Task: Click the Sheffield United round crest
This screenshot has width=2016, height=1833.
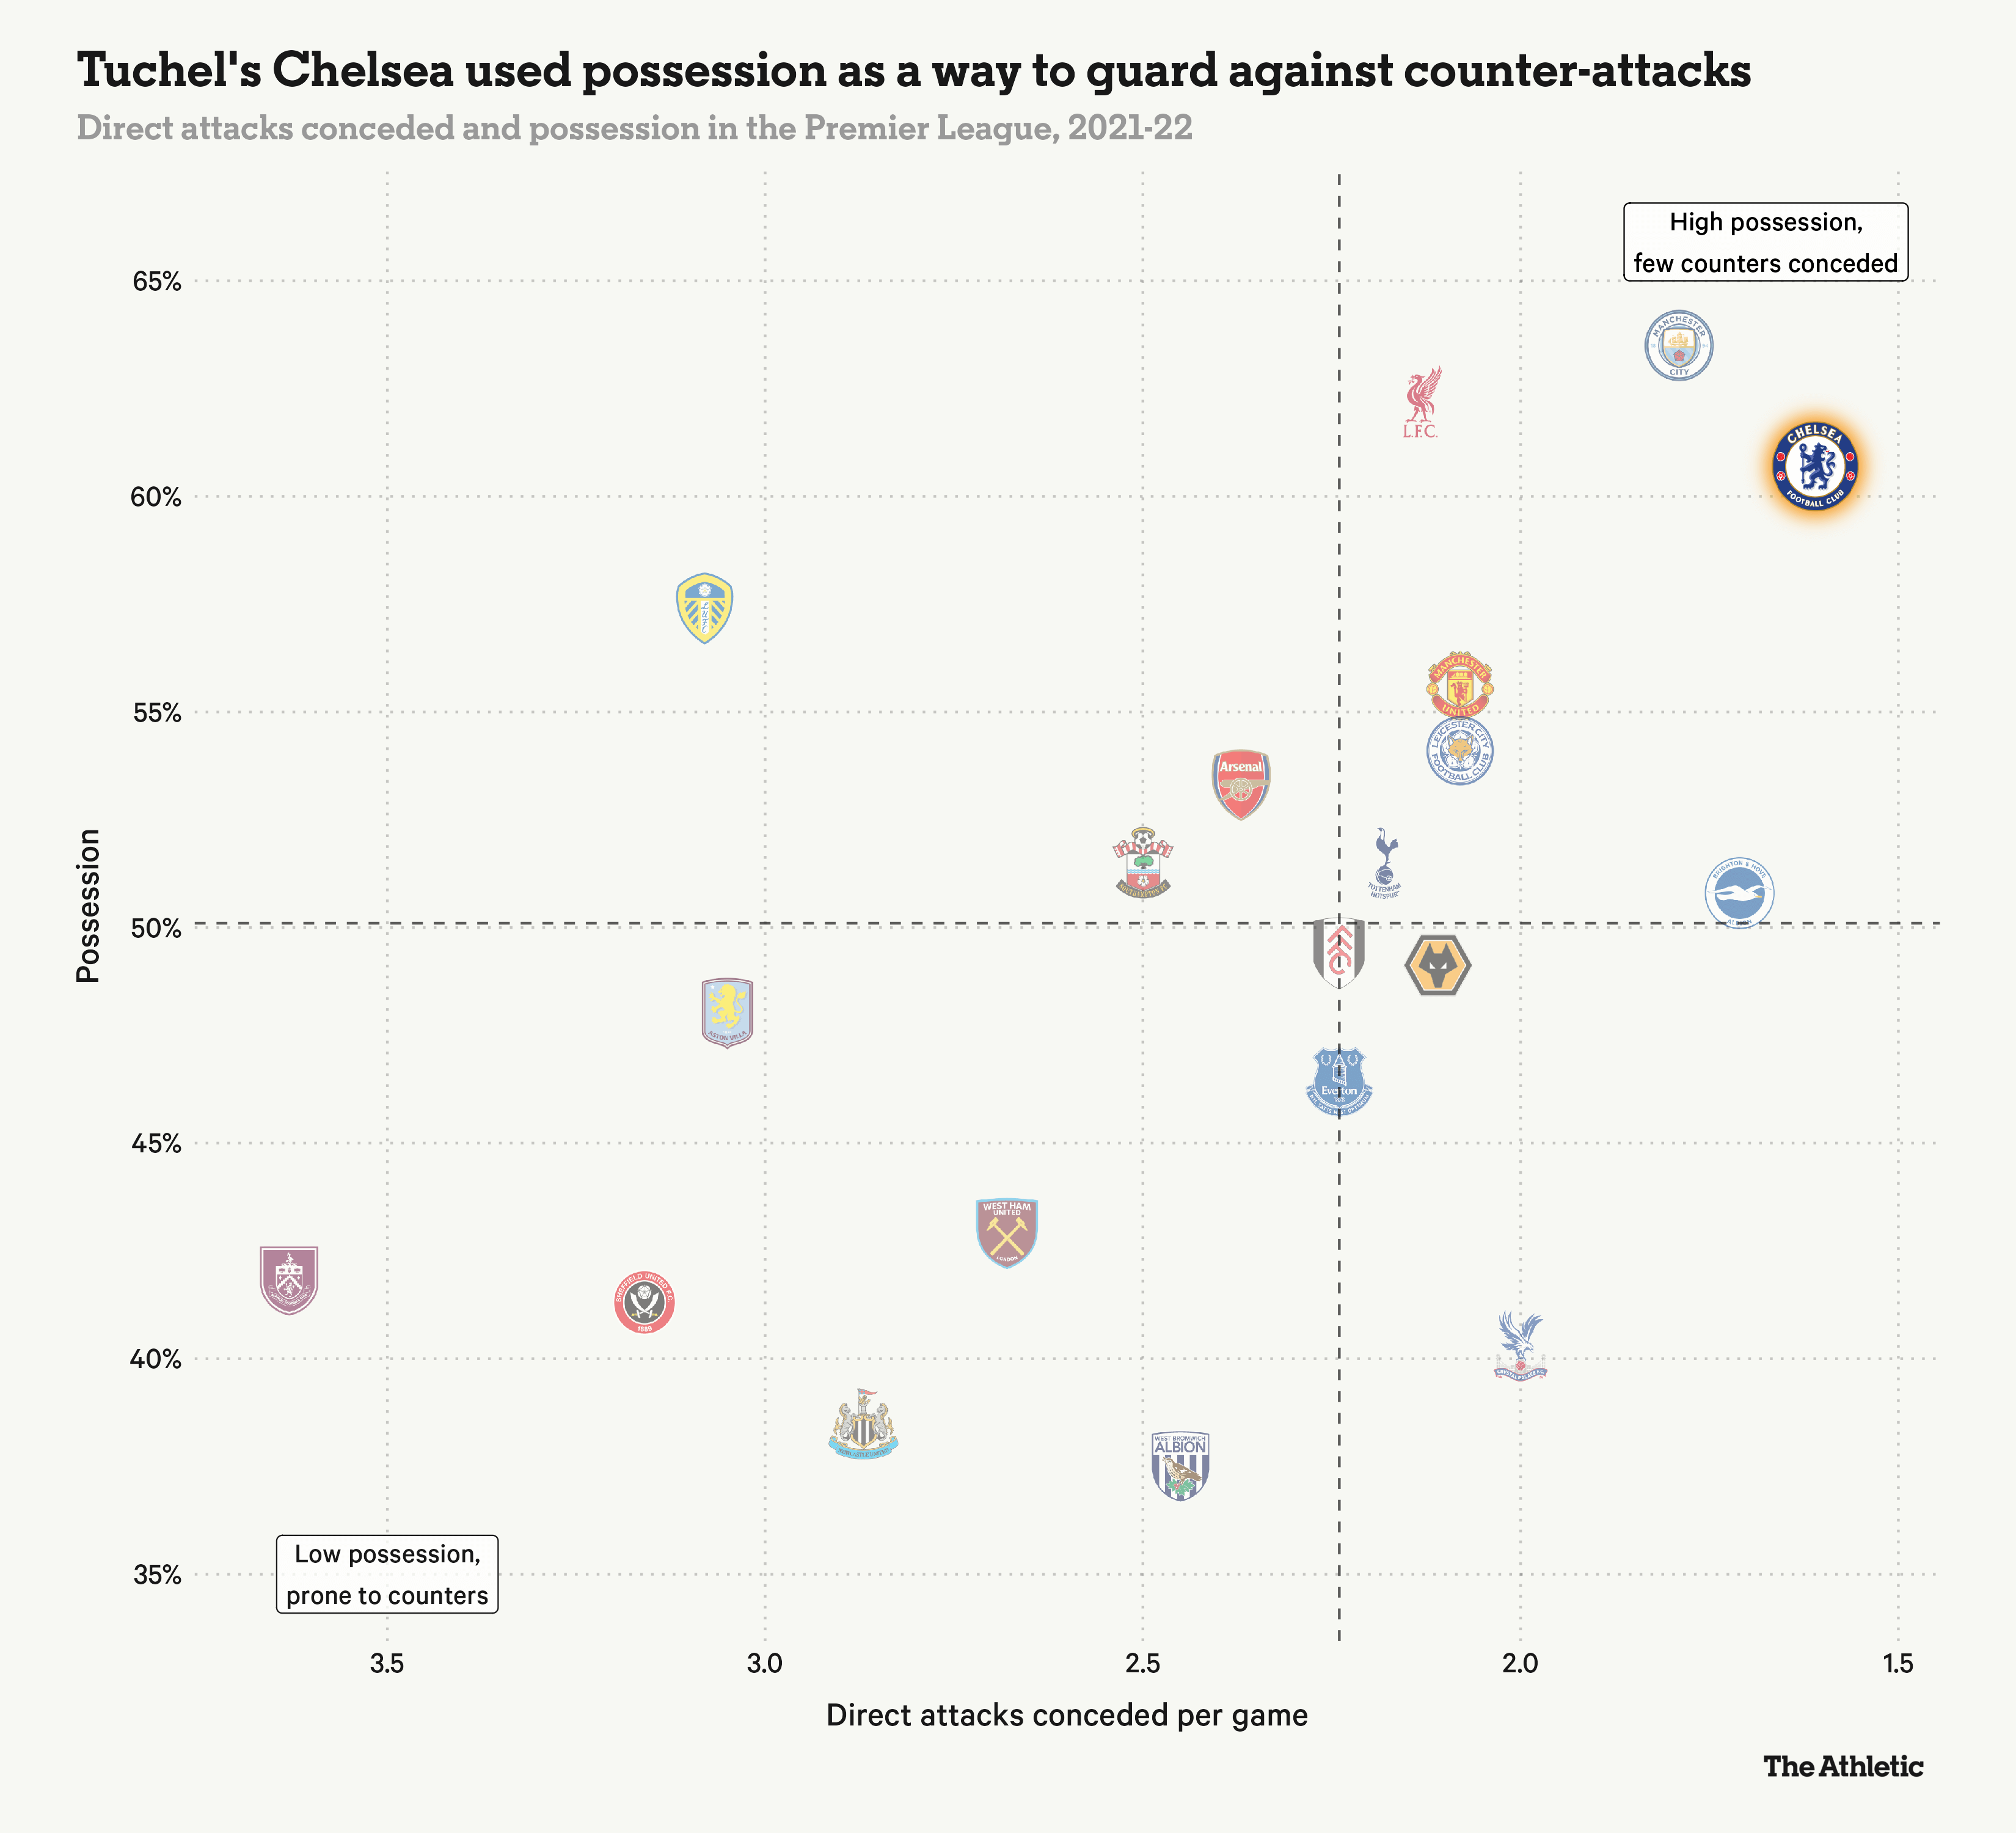Action: point(644,1303)
